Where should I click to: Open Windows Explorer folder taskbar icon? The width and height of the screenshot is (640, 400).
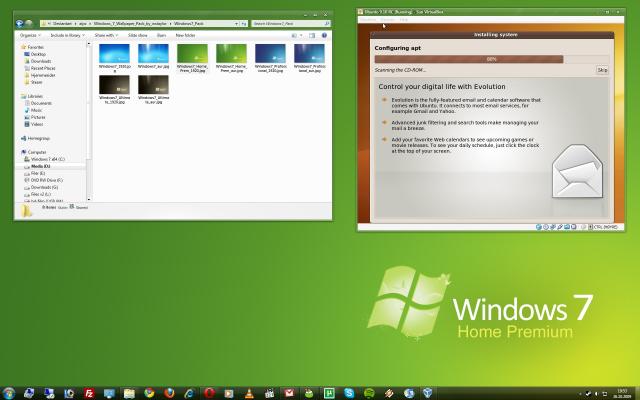(129, 393)
